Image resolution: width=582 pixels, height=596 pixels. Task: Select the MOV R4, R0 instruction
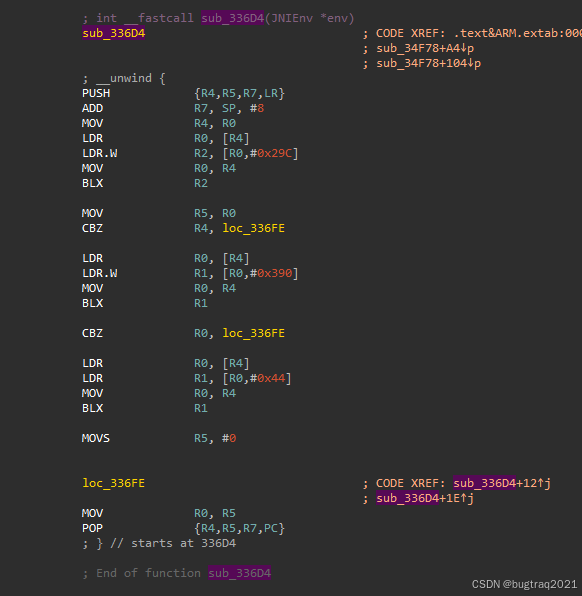(159, 123)
